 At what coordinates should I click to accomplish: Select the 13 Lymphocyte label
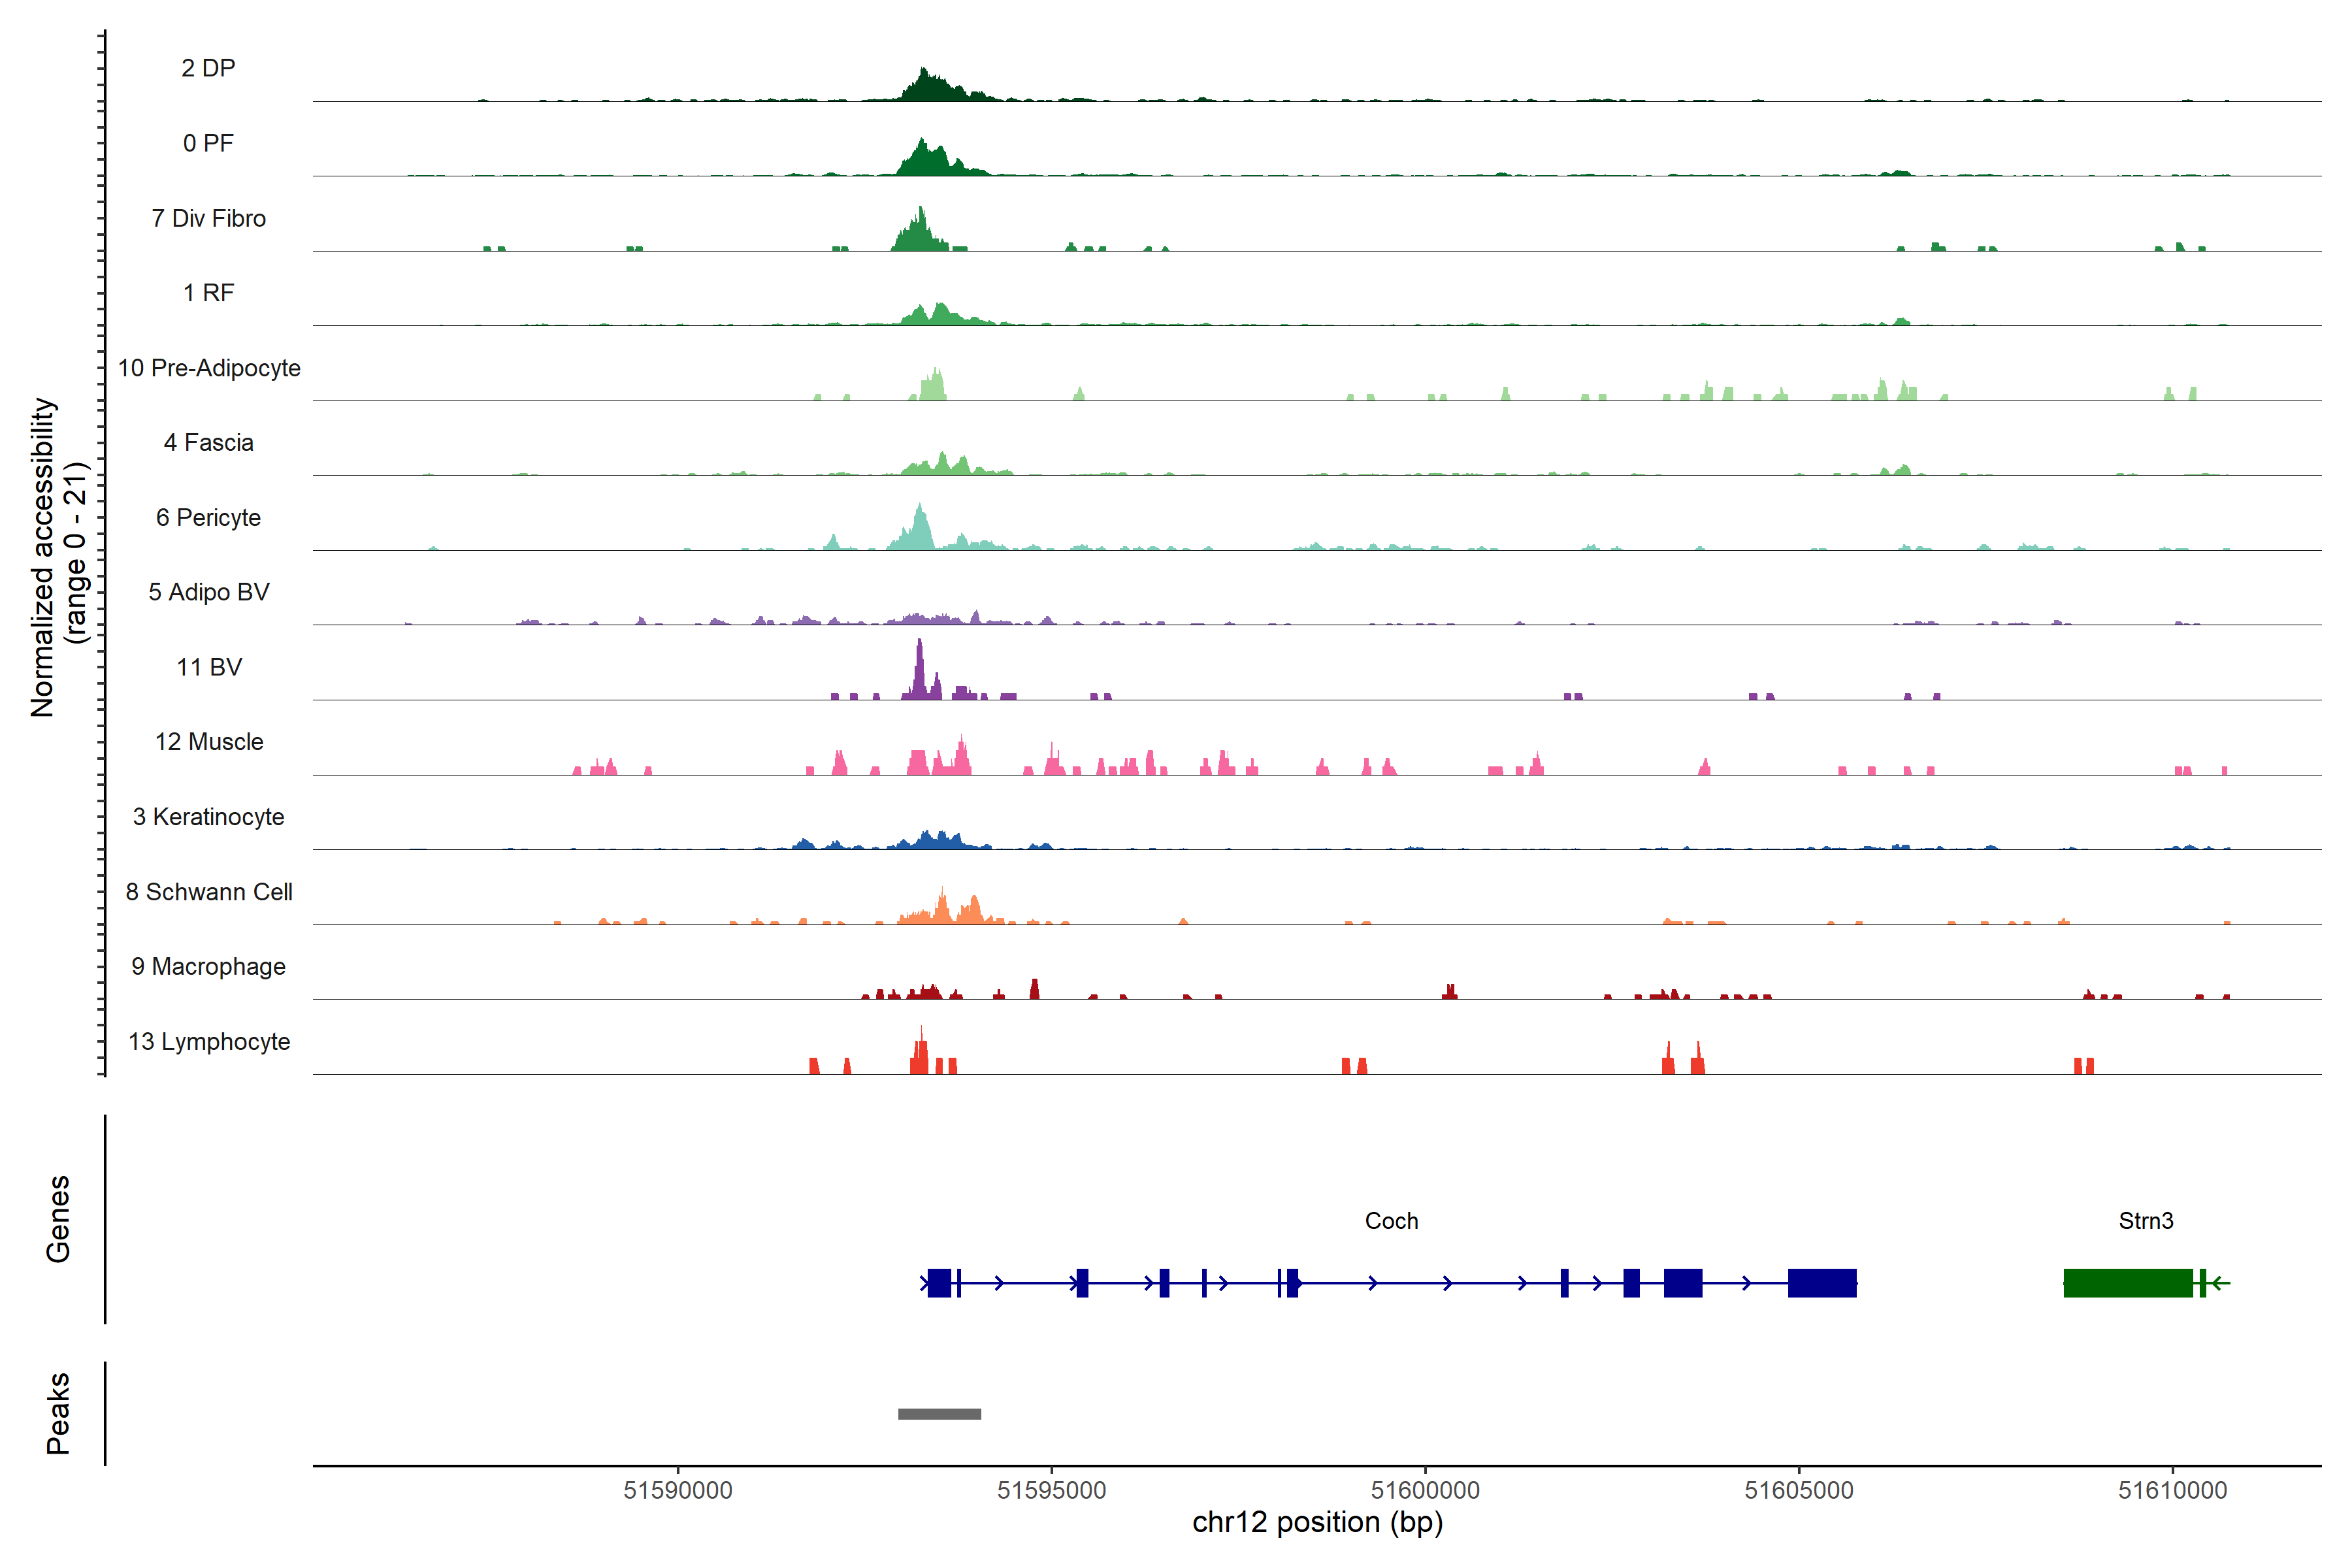(209, 1041)
